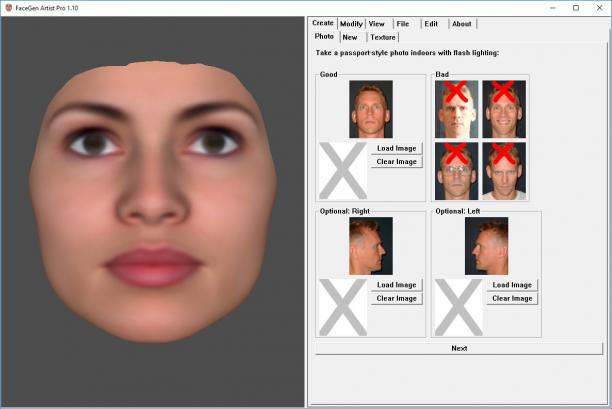Minimize the FaceGen Artist Pro window
The height and width of the screenshot is (409, 612).
pos(553,8)
